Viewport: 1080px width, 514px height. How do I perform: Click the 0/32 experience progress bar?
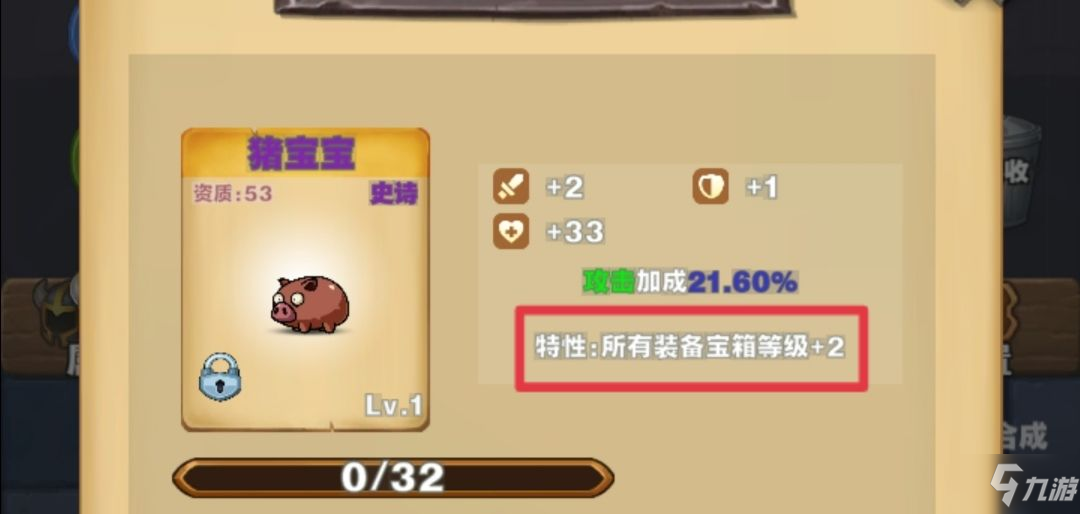pyautogui.click(x=393, y=477)
